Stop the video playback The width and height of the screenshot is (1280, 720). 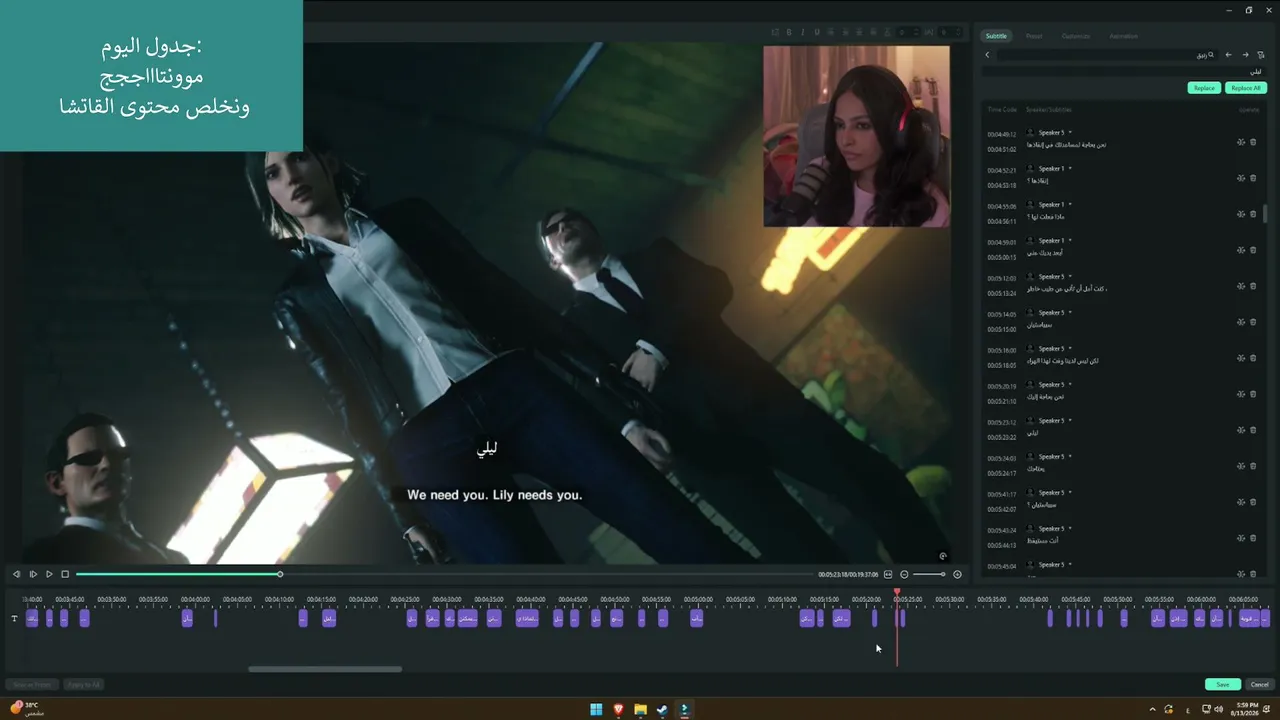(65, 574)
